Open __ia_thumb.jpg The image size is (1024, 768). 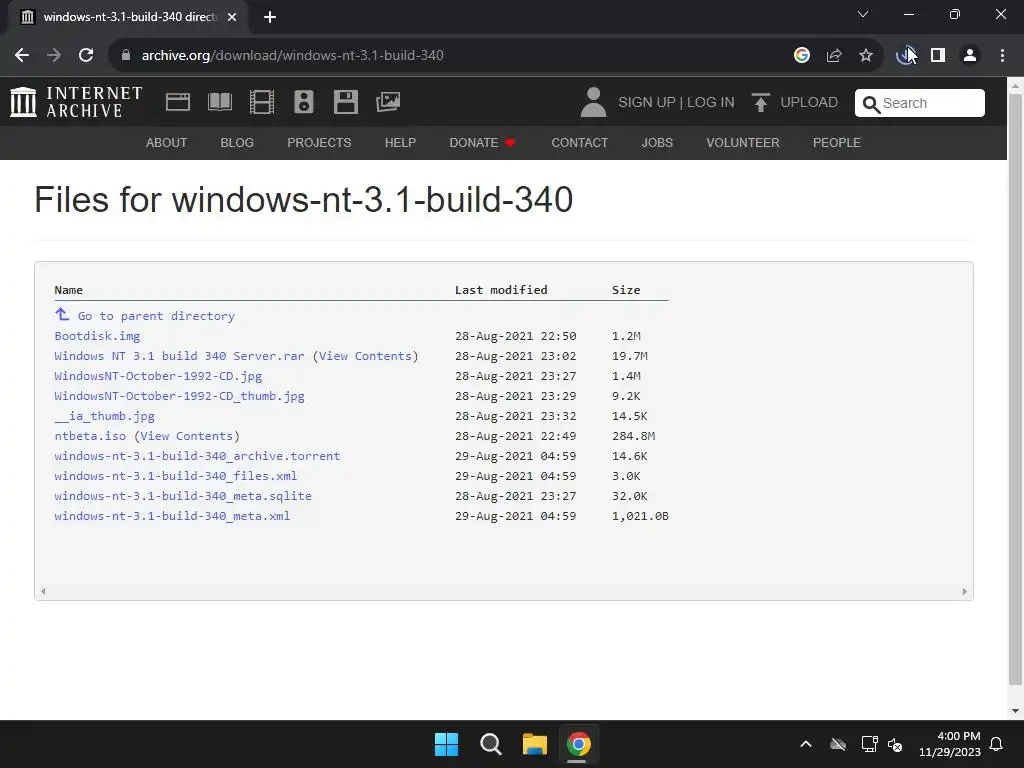pyautogui.click(x=104, y=416)
